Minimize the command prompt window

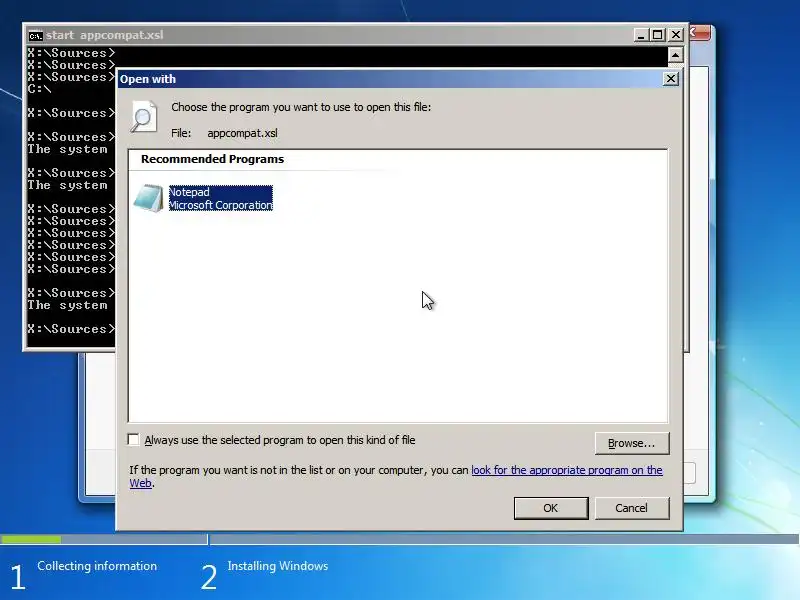[641, 35]
